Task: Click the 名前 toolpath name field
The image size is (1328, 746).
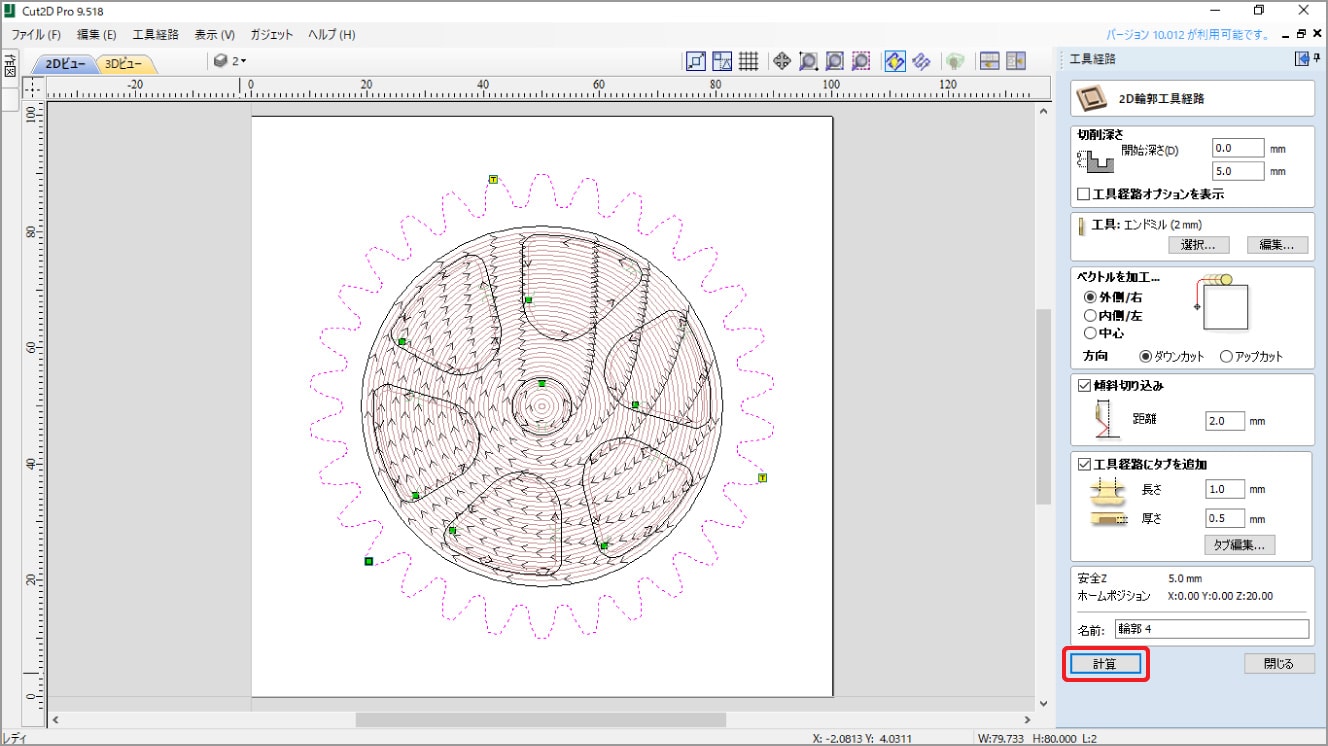Action: (1211, 629)
